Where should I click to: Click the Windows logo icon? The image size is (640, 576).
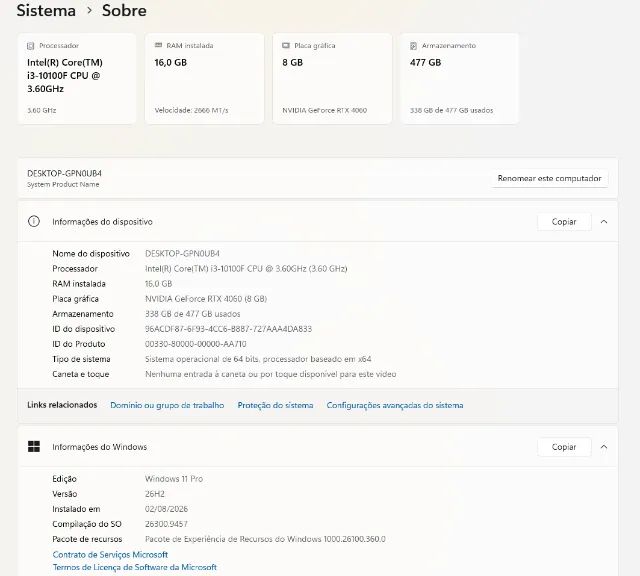34,447
